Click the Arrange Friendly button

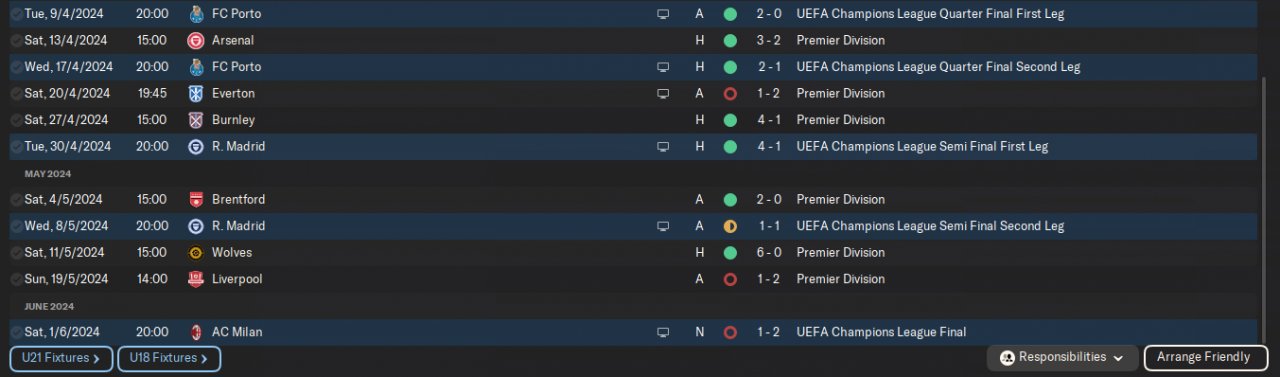[x=1203, y=357]
